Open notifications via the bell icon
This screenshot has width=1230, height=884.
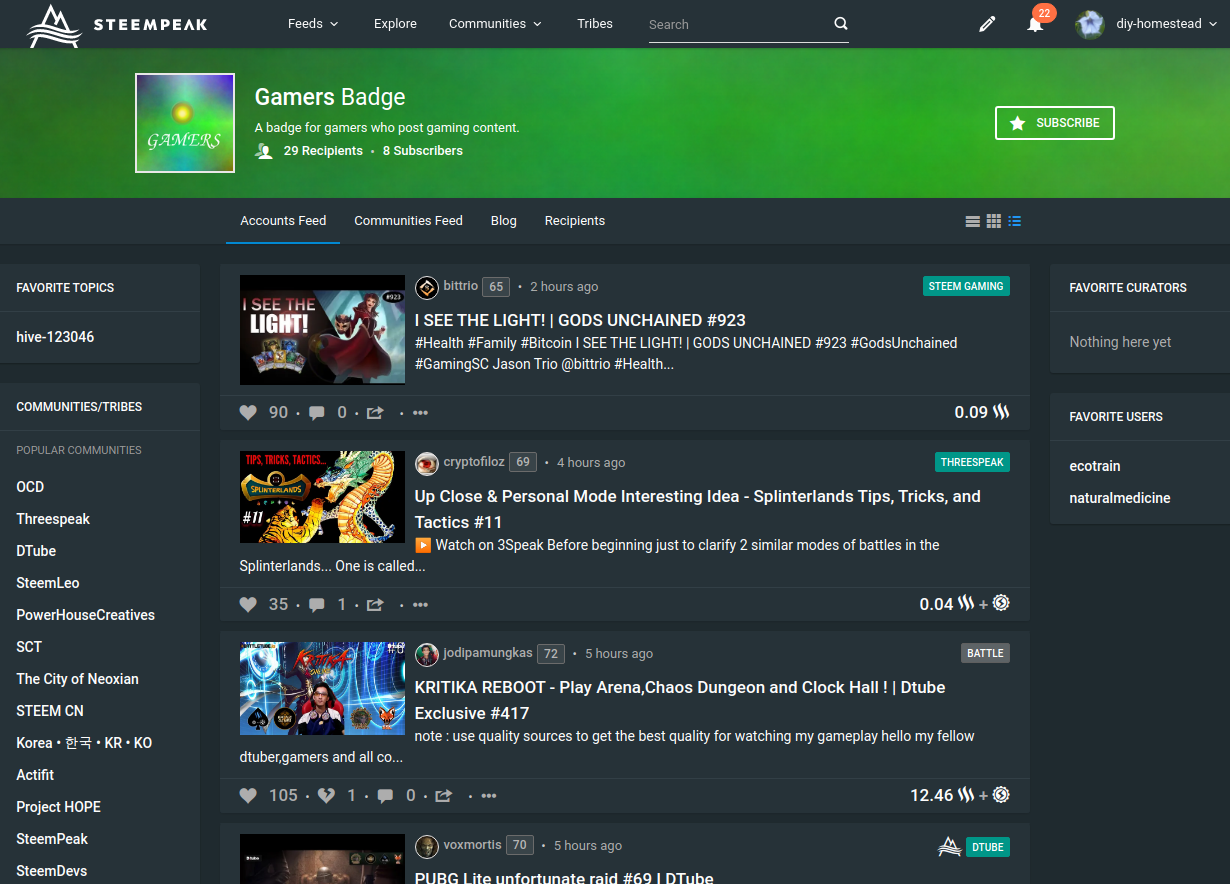coord(1035,25)
